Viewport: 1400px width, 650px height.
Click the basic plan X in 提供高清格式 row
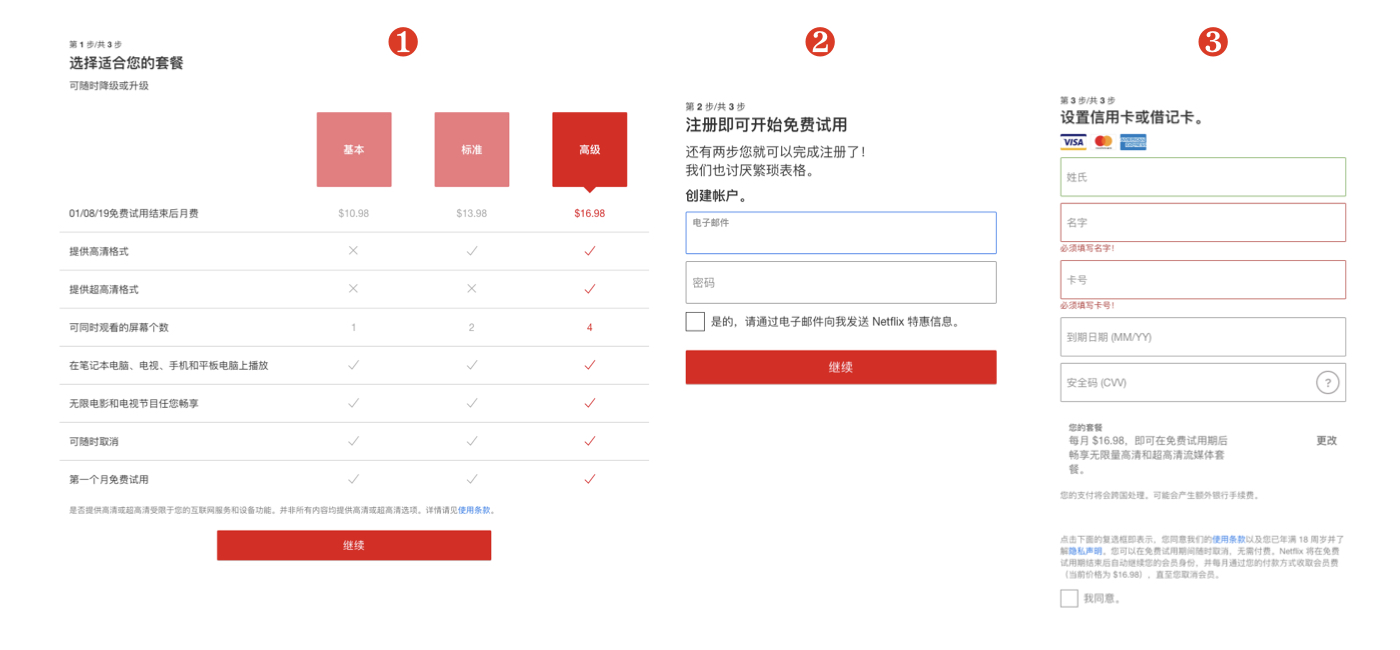(x=353, y=251)
